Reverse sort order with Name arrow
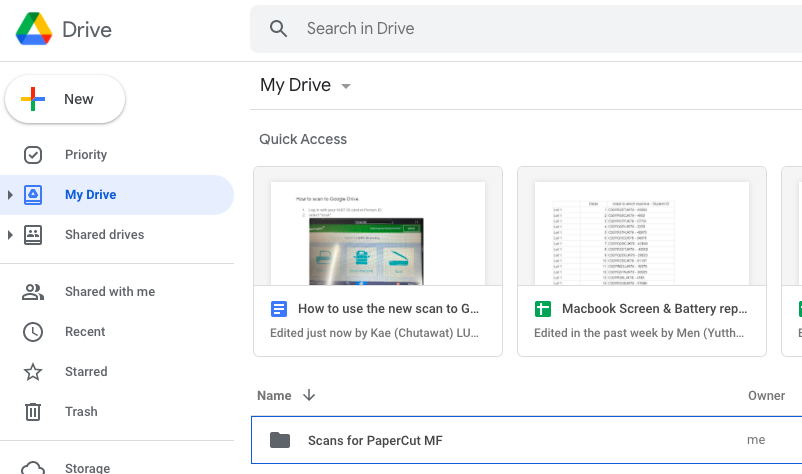The image size is (802, 474). tap(309, 396)
